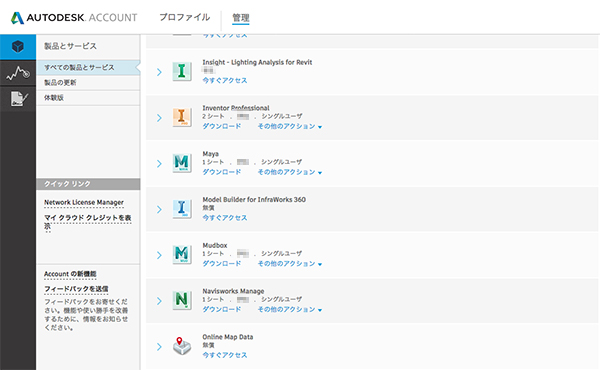This screenshot has height=370, width=600.
Task: Switch to the 管理 tab
Action: pos(241,18)
